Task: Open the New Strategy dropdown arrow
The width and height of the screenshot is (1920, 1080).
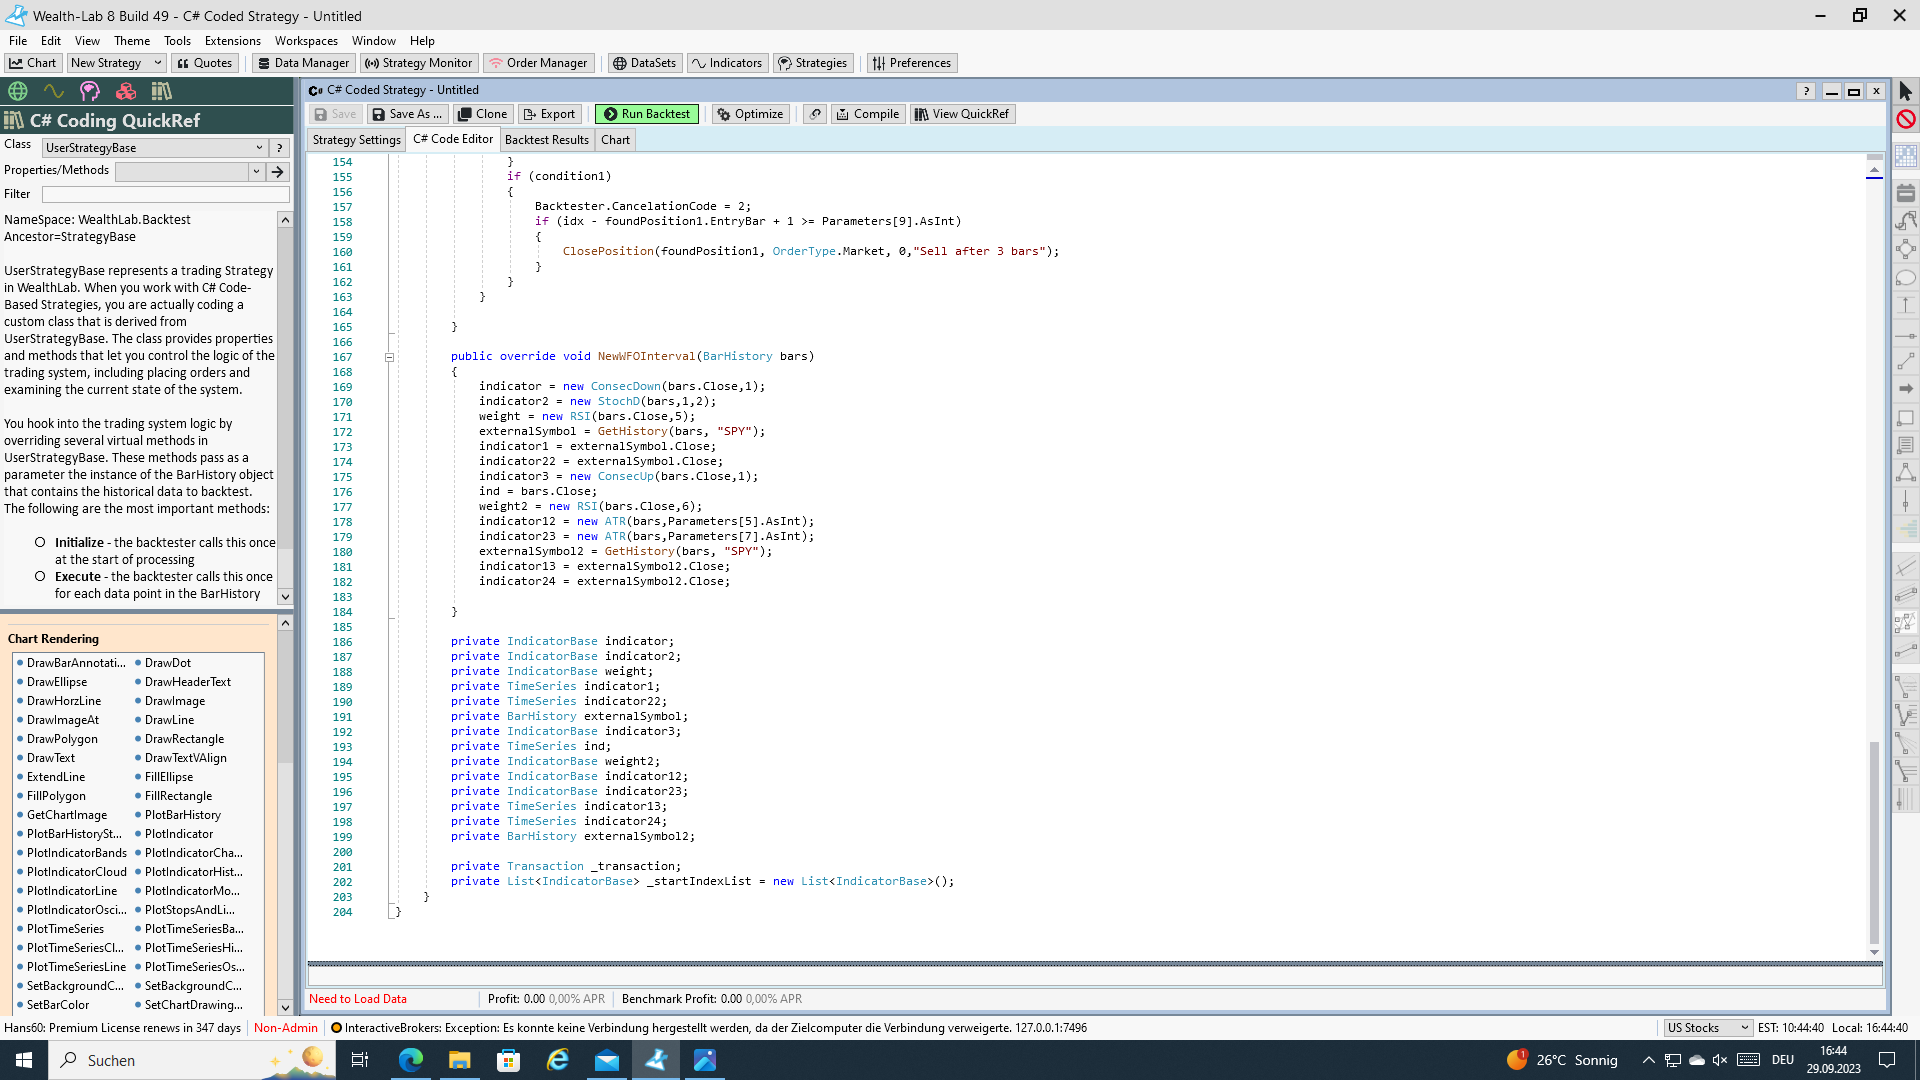Action: click(157, 63)
